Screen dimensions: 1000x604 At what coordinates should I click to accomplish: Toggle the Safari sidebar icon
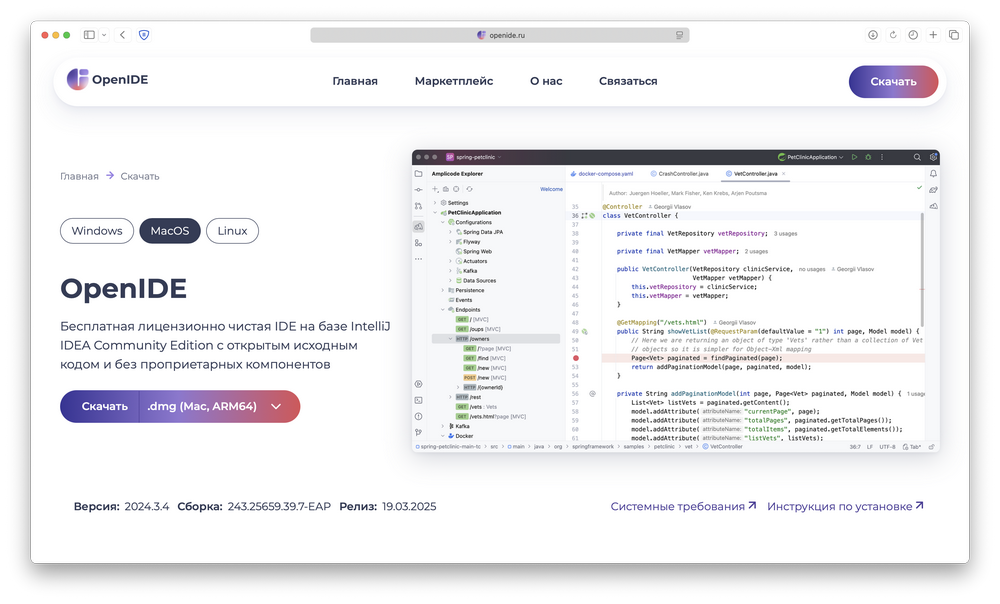[89, 35]
